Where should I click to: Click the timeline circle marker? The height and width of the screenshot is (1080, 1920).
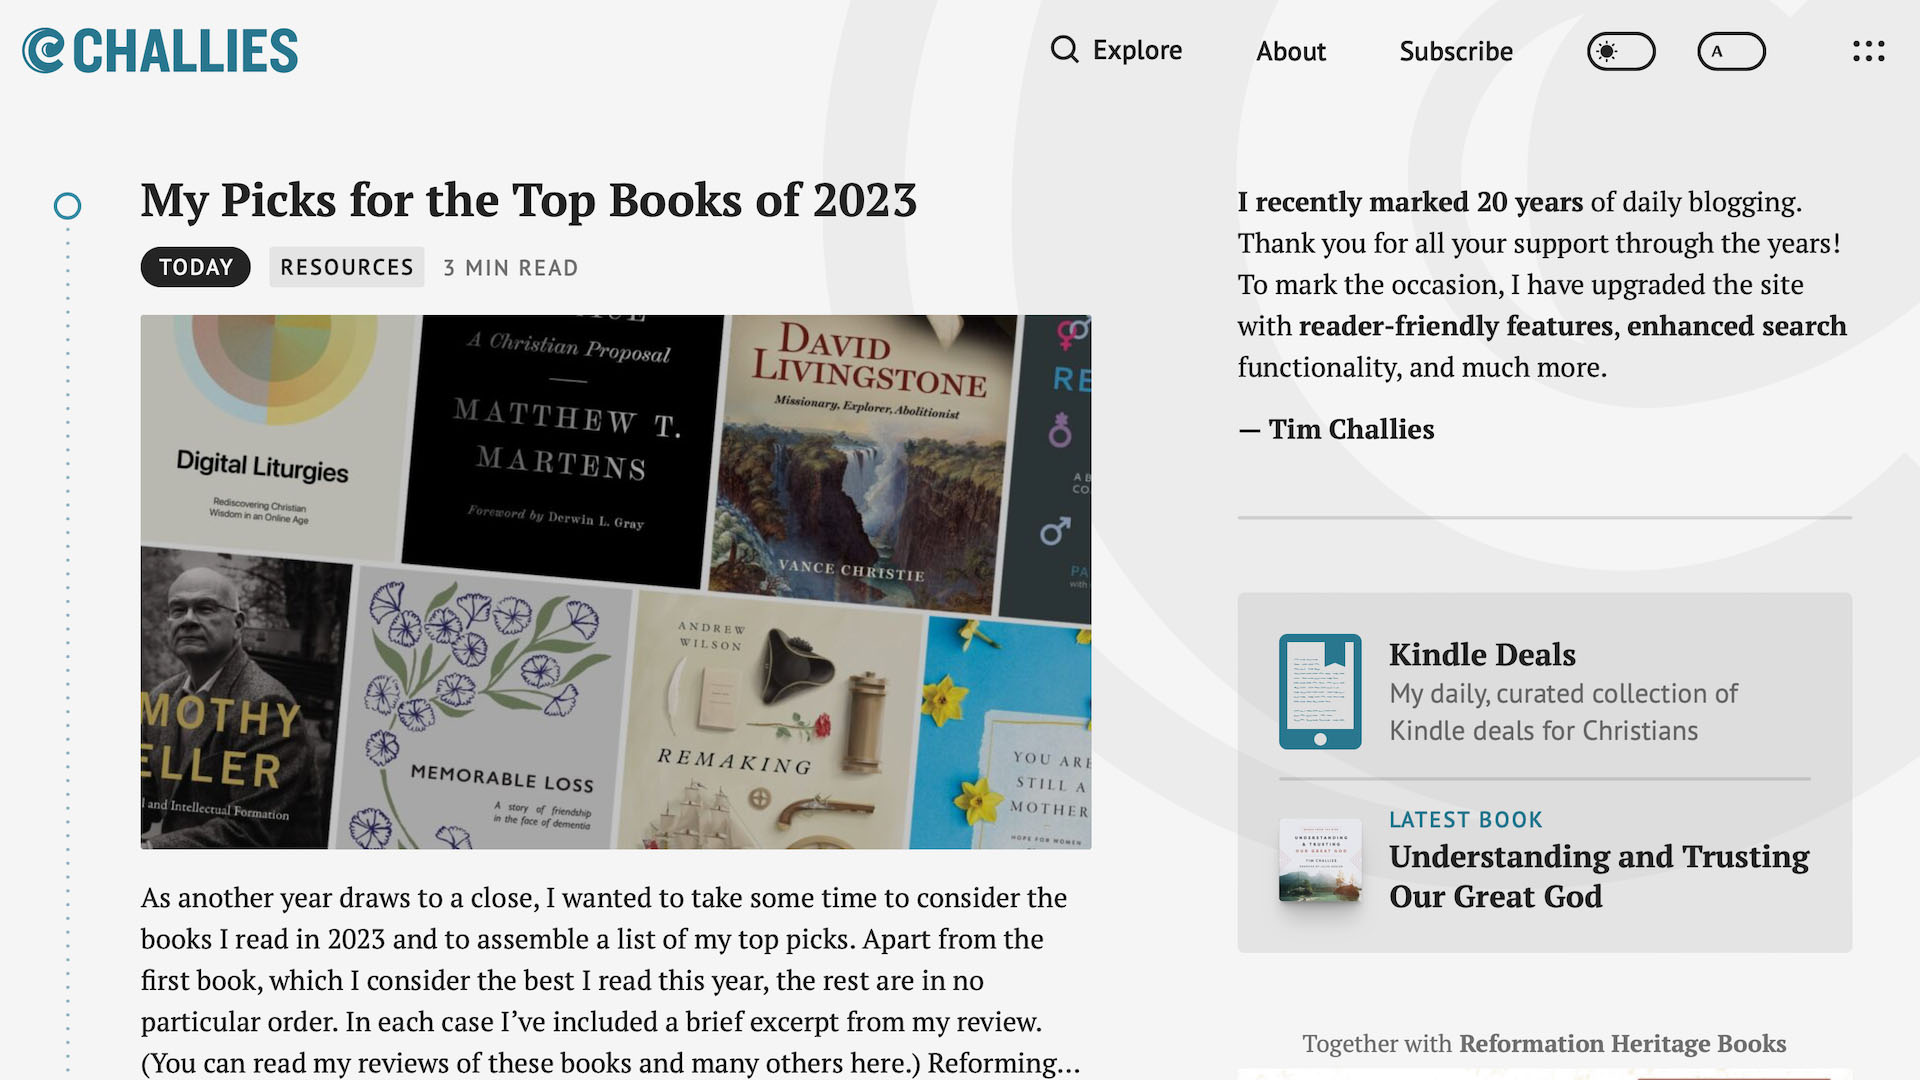(67, 206)
